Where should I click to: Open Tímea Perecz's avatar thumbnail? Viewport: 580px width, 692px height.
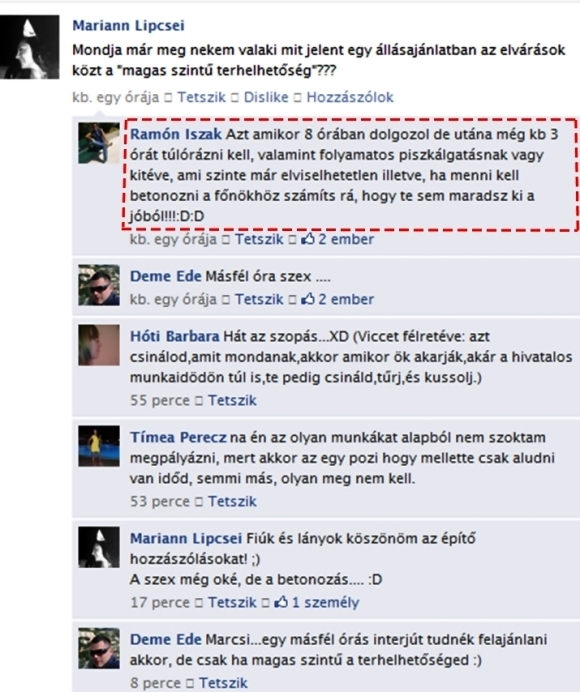point(99,446)
